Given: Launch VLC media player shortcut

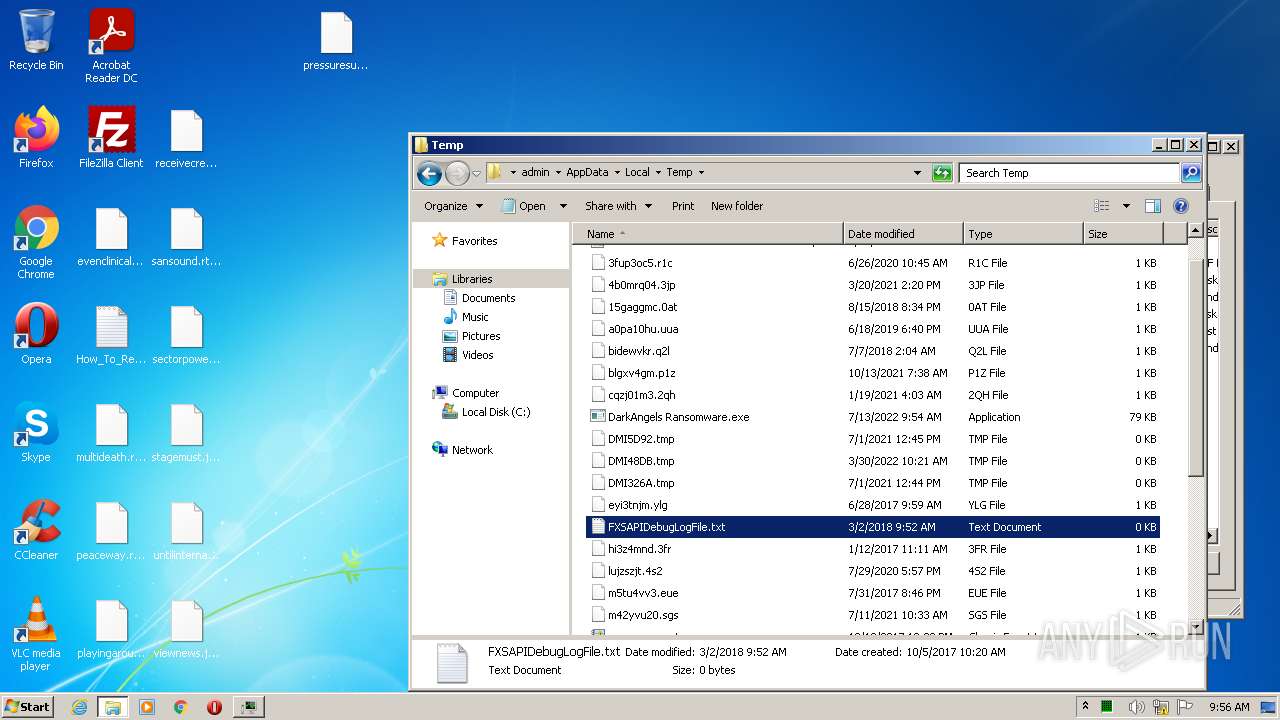Looking at the screenshot, I should [36, 635].
